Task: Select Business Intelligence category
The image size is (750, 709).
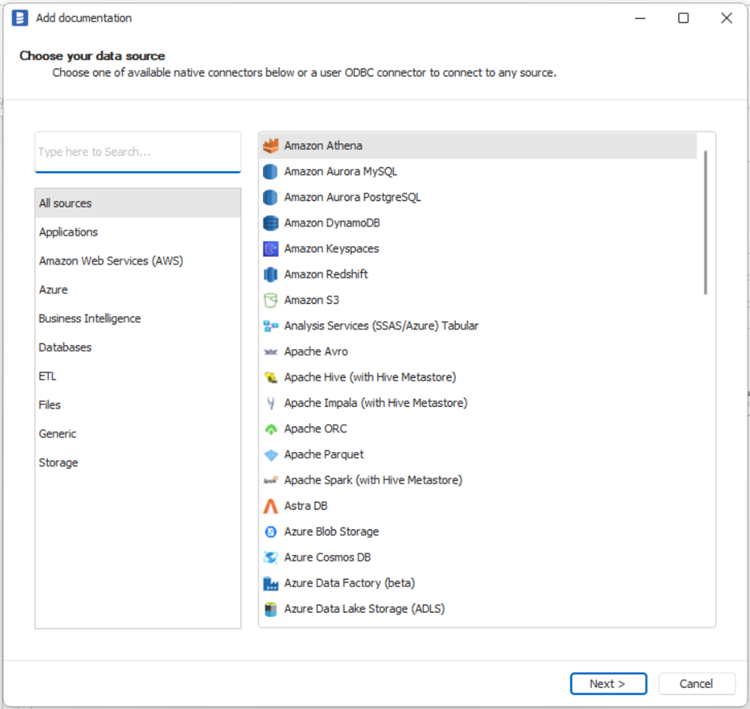Action: click(90, 319)
